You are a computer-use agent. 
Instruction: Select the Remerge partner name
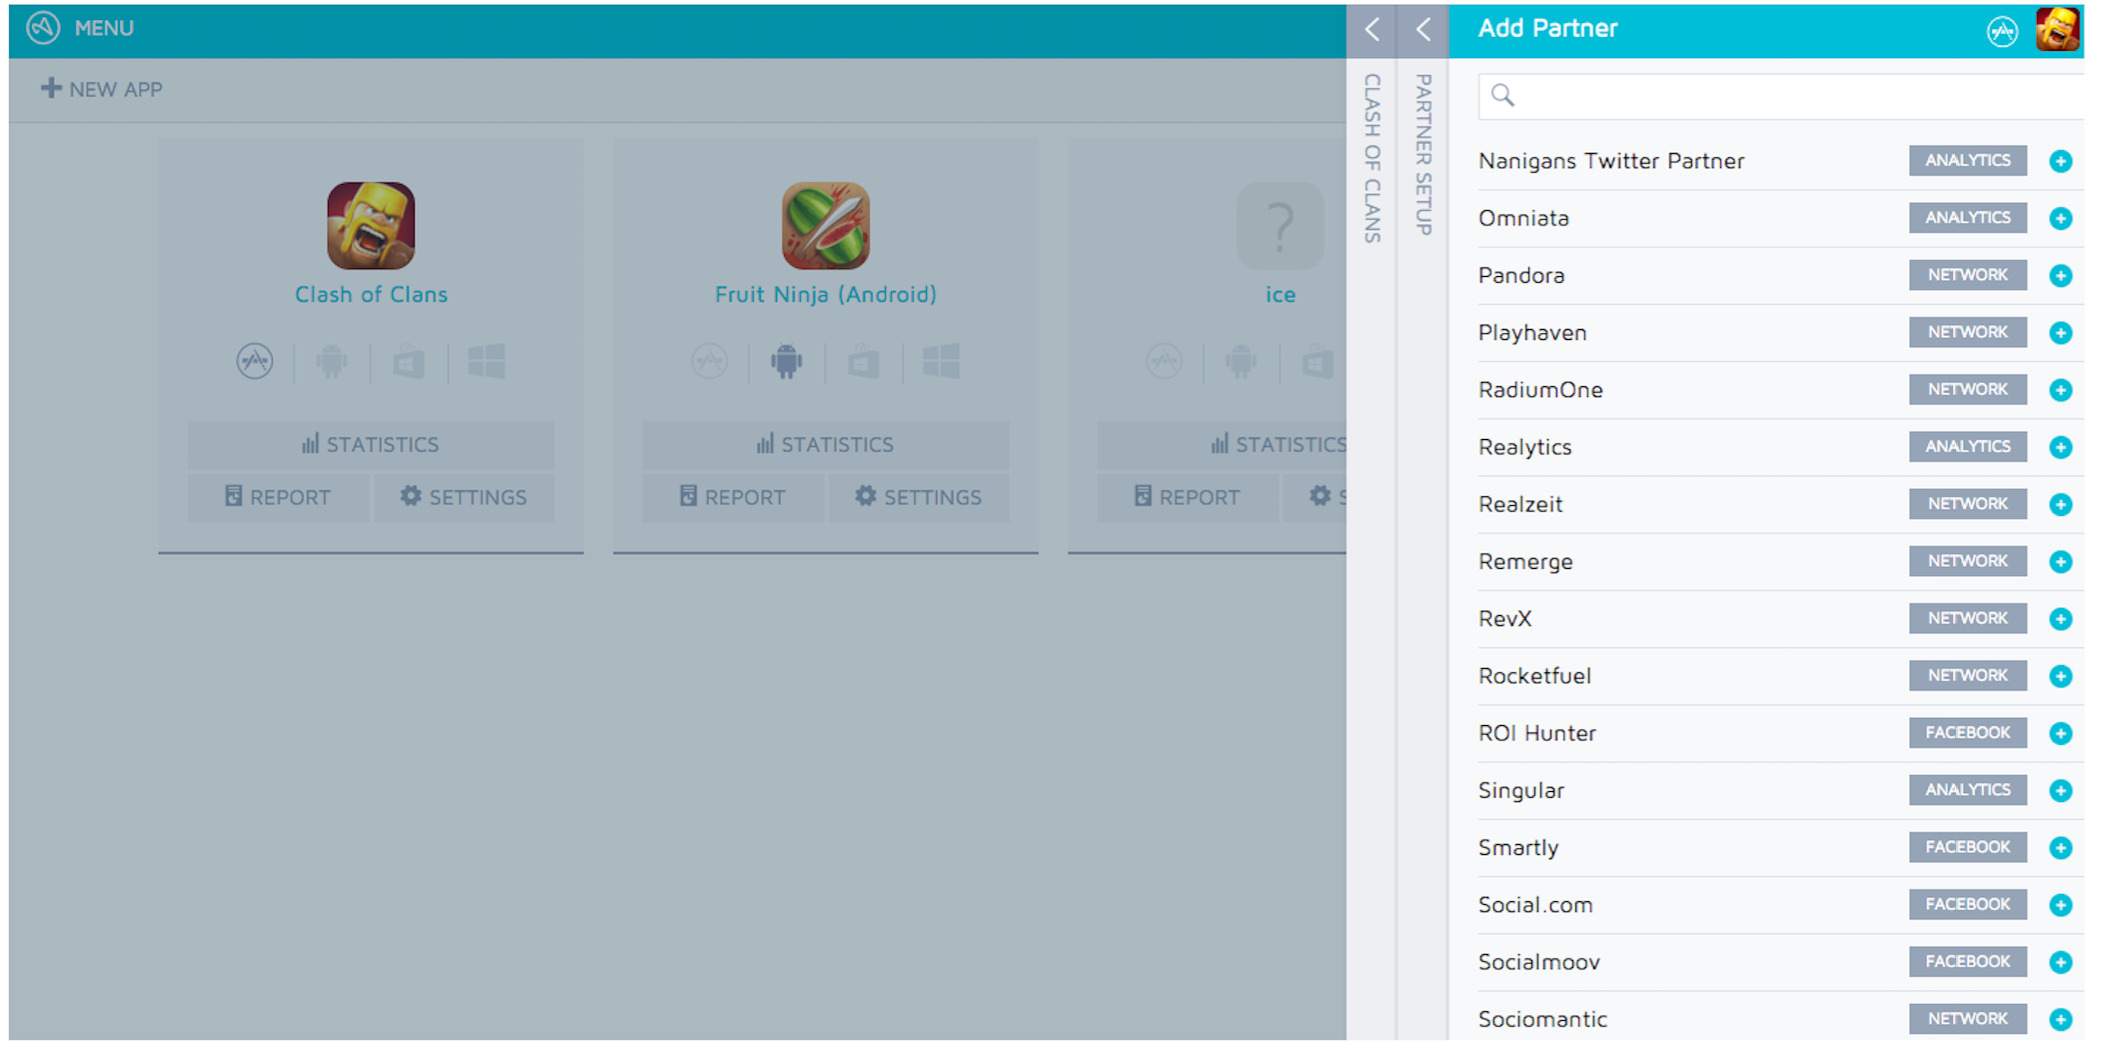click(x=1526, y=562)
